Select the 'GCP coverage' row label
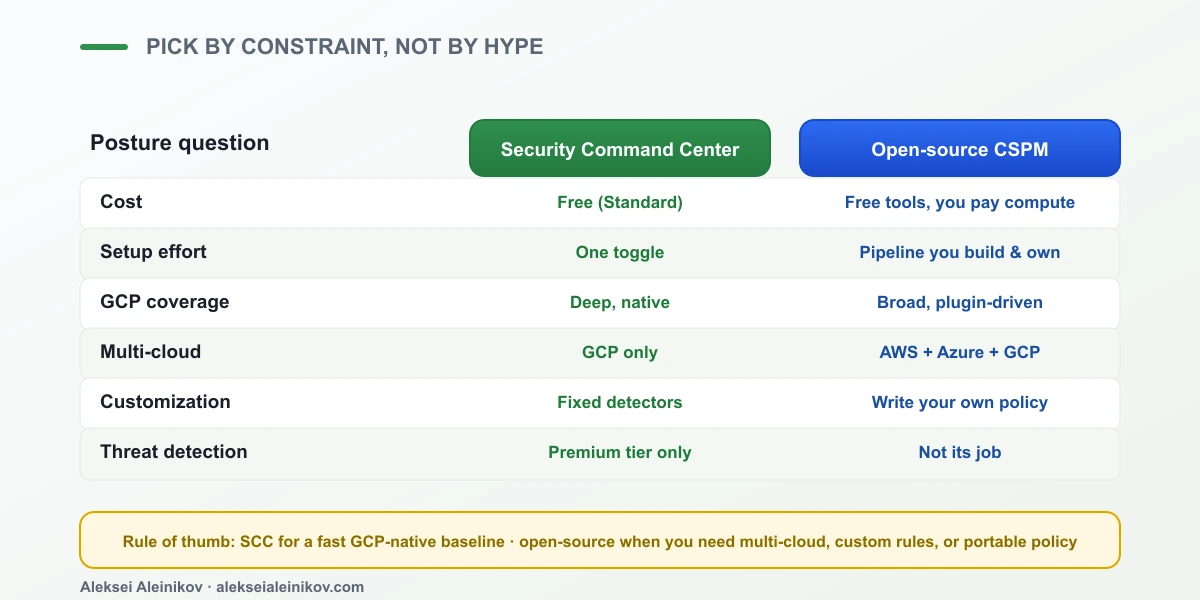 (165, 302)
